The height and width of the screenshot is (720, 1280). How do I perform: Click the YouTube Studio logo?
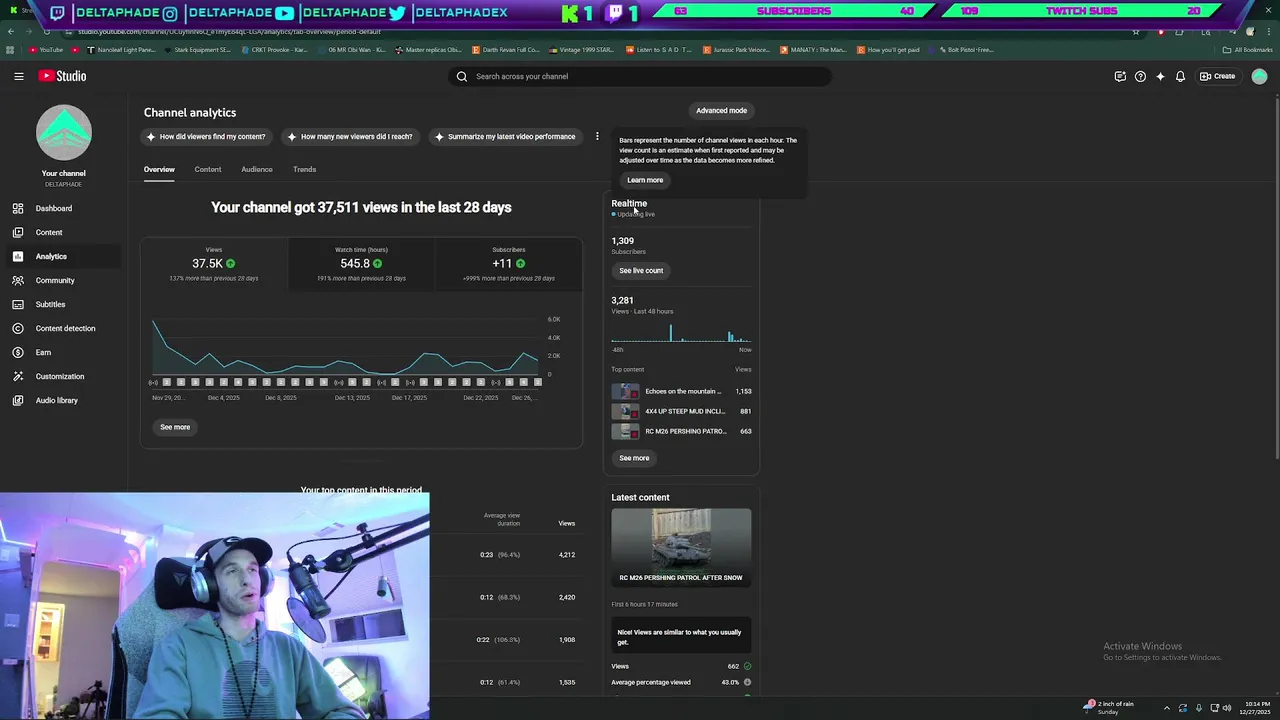coord(63,76)
